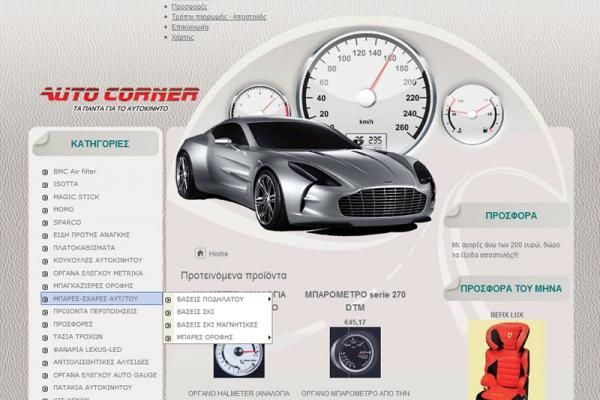Image resolution: width=600 pixels, height=400 pixels.
Task: Open ΑΝΤΙΟΛΙΣΘΗΤΙΚΕΣ ΑΛΥΣΙΔΕΣ category
Action: pyautogui.click(x=101, y=362)
